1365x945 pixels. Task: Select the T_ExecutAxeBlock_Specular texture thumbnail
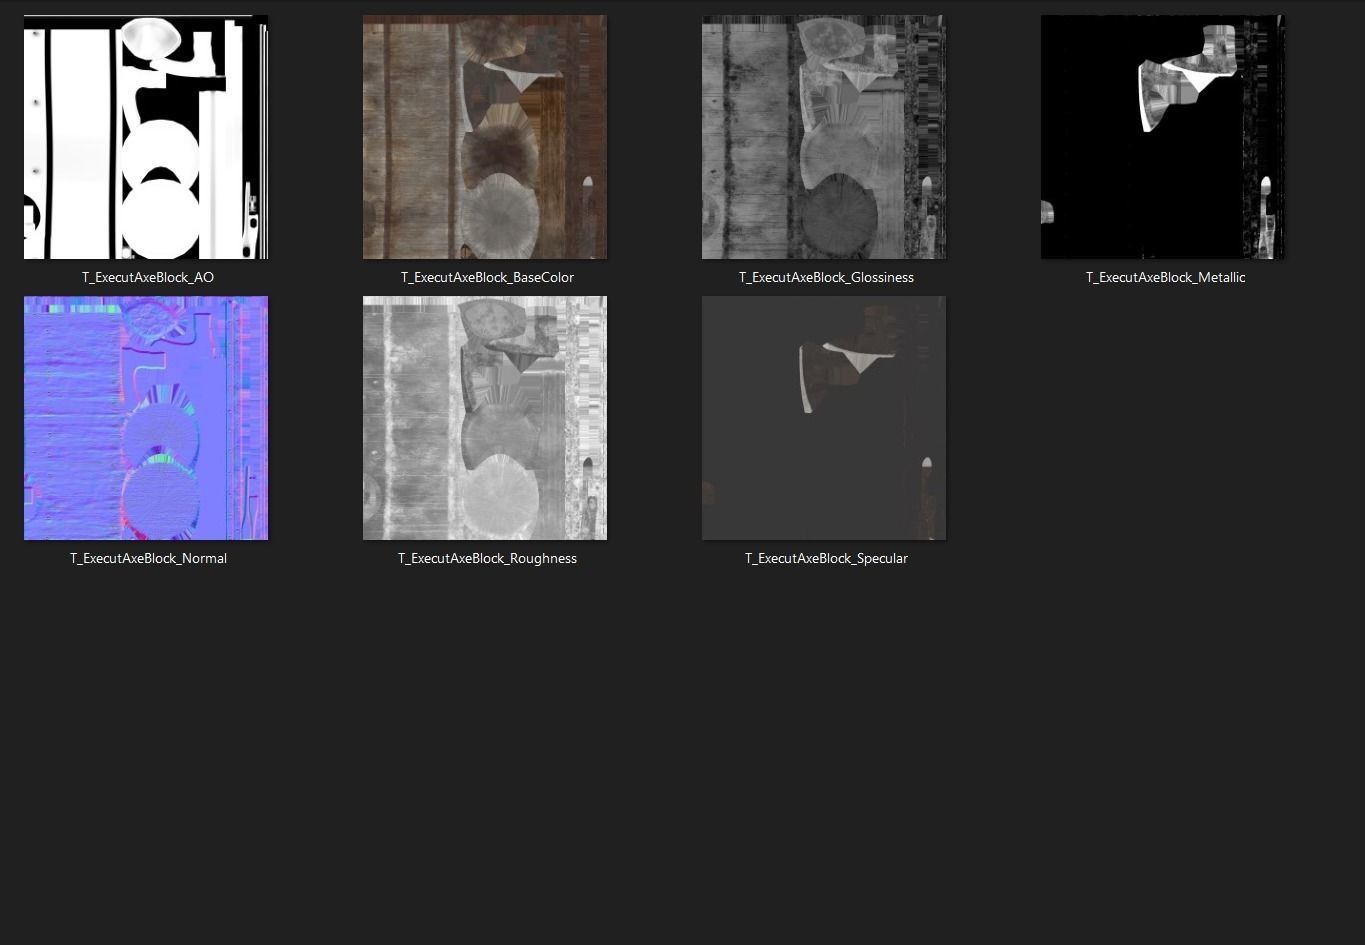[x=824, y=418]
